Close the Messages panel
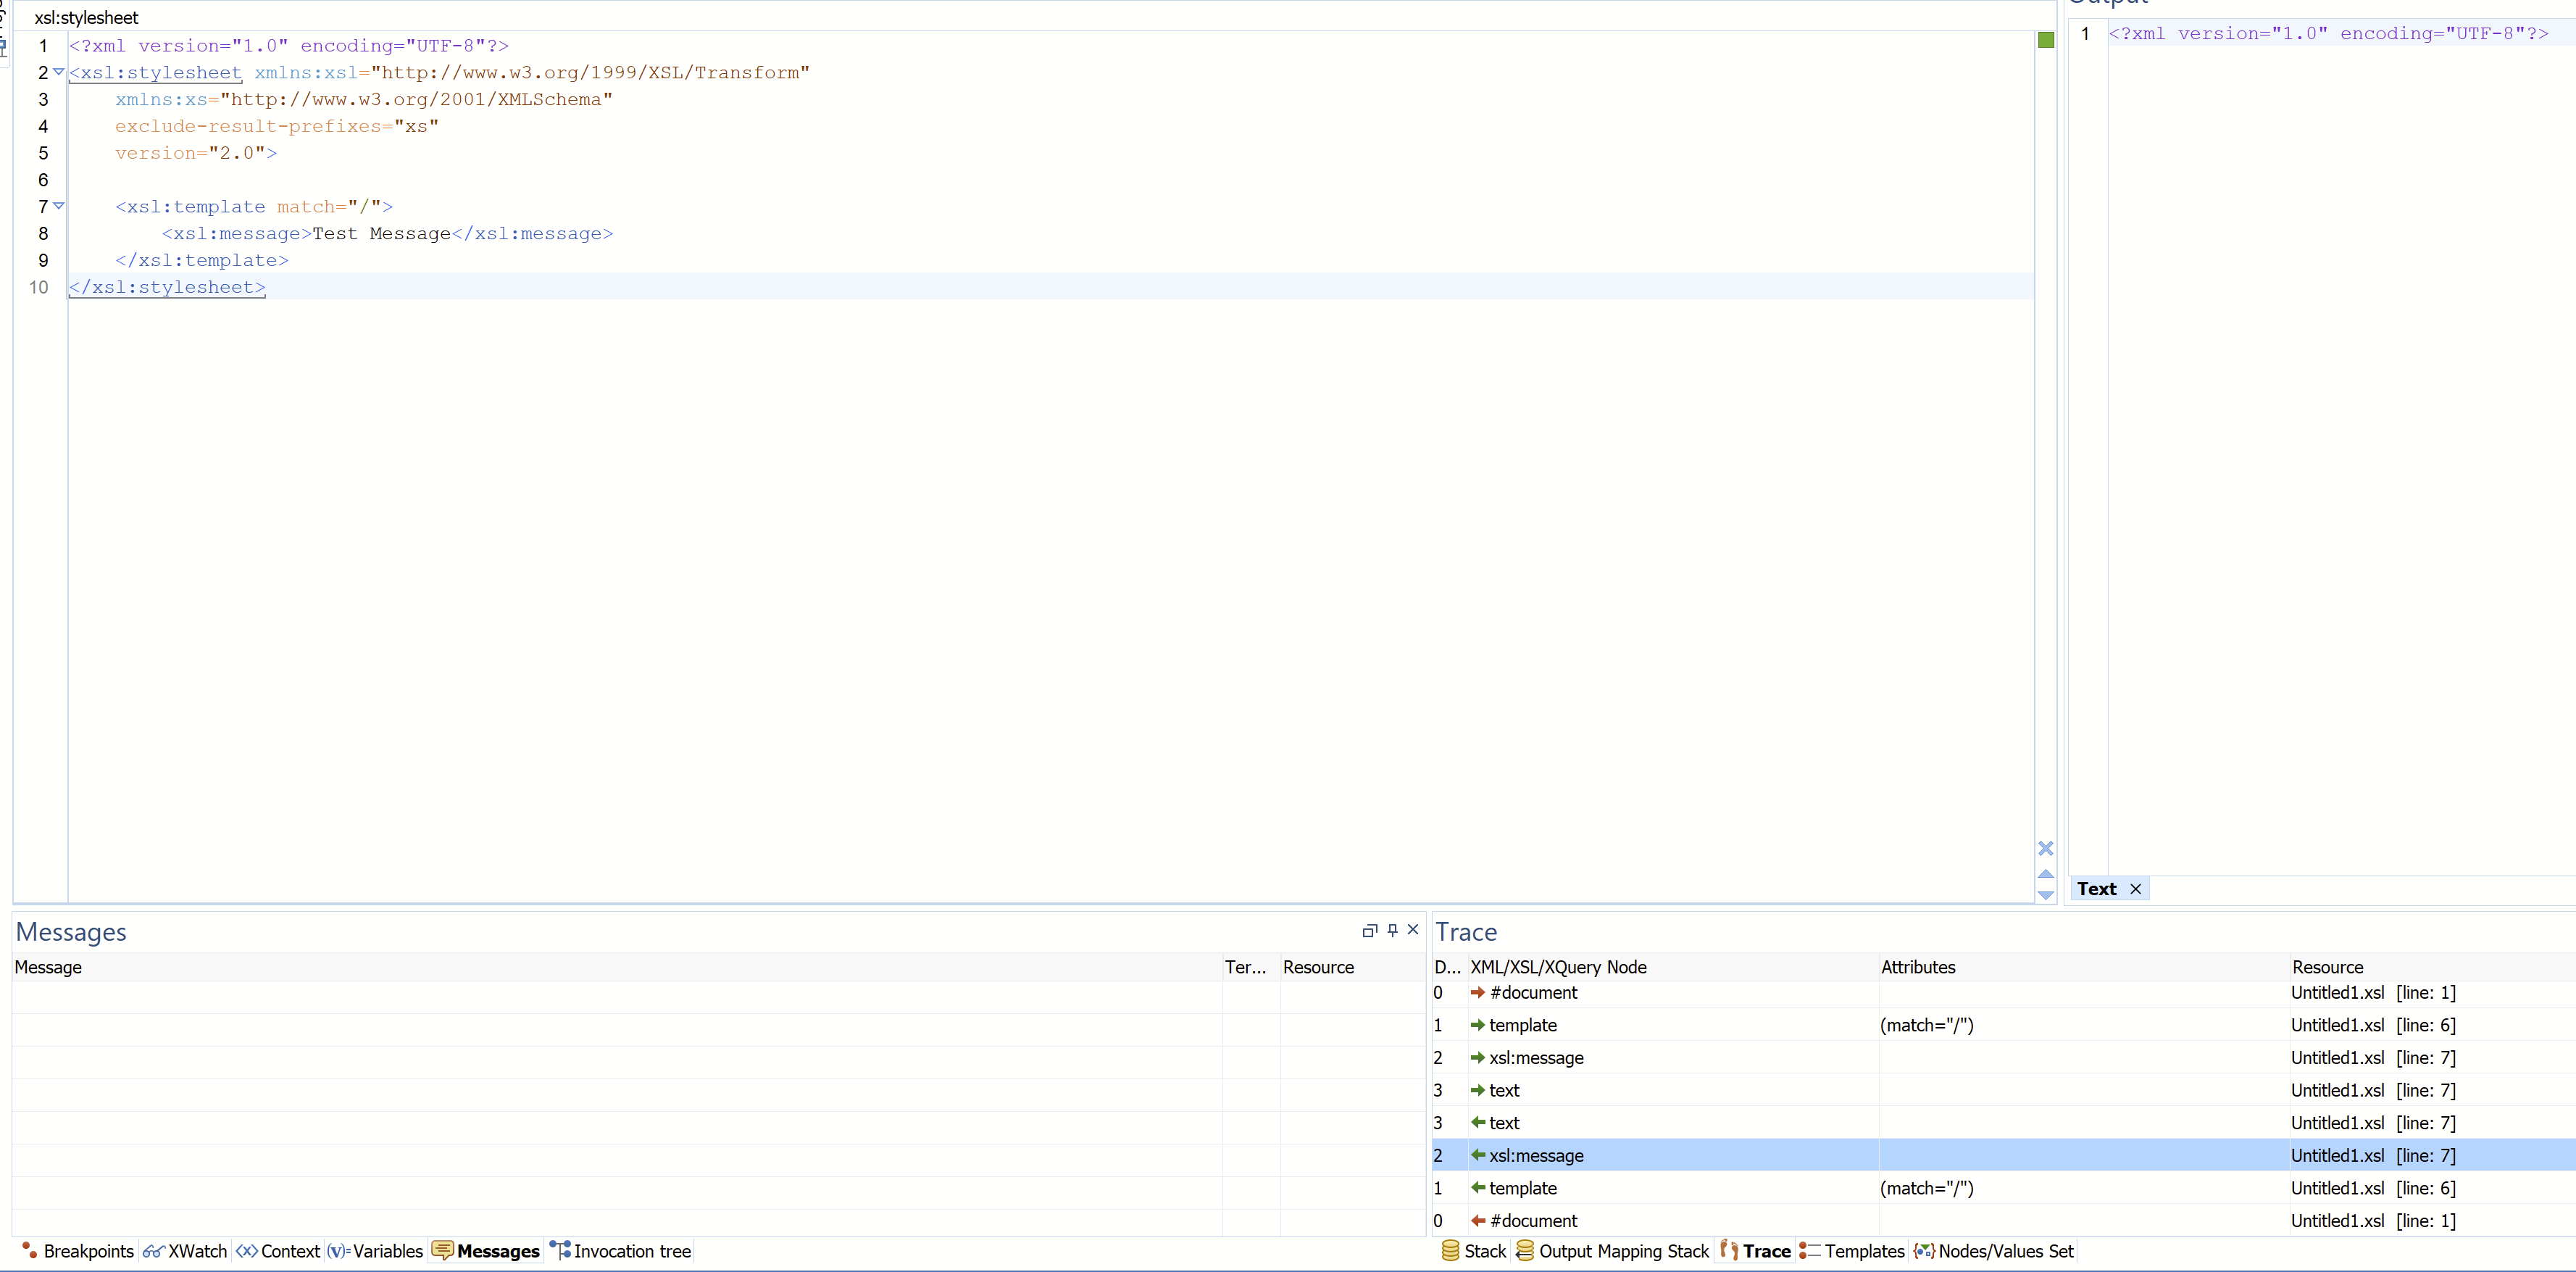Screen dimensions: 2576x1272 pyautogui.click(x=1413, y=930)
